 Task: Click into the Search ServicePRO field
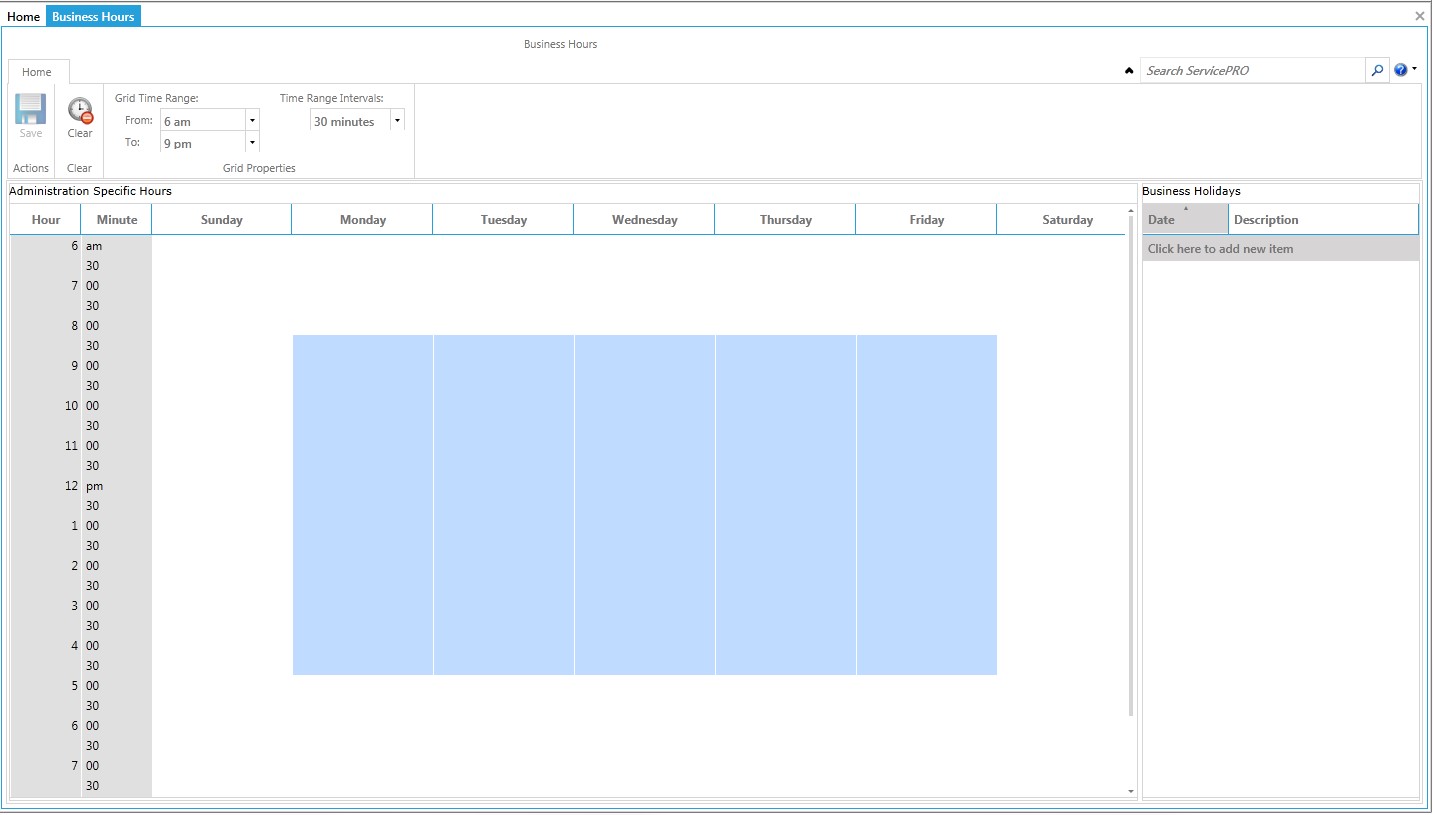point(1253,70)
